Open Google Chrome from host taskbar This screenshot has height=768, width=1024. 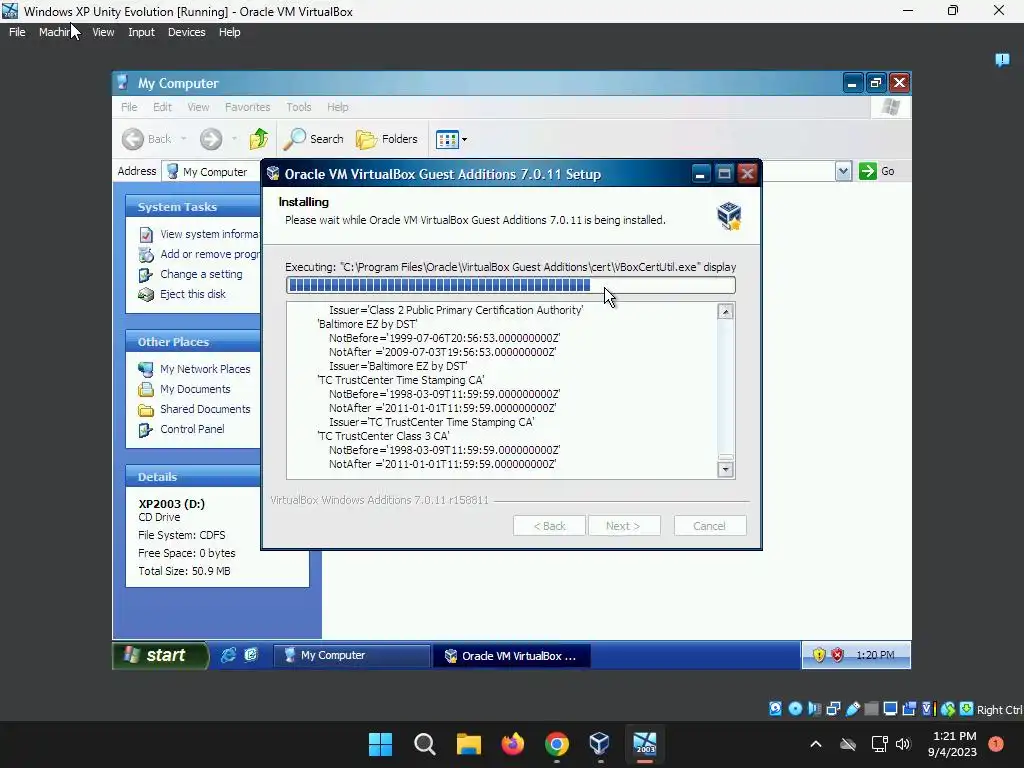pos(556,744)
